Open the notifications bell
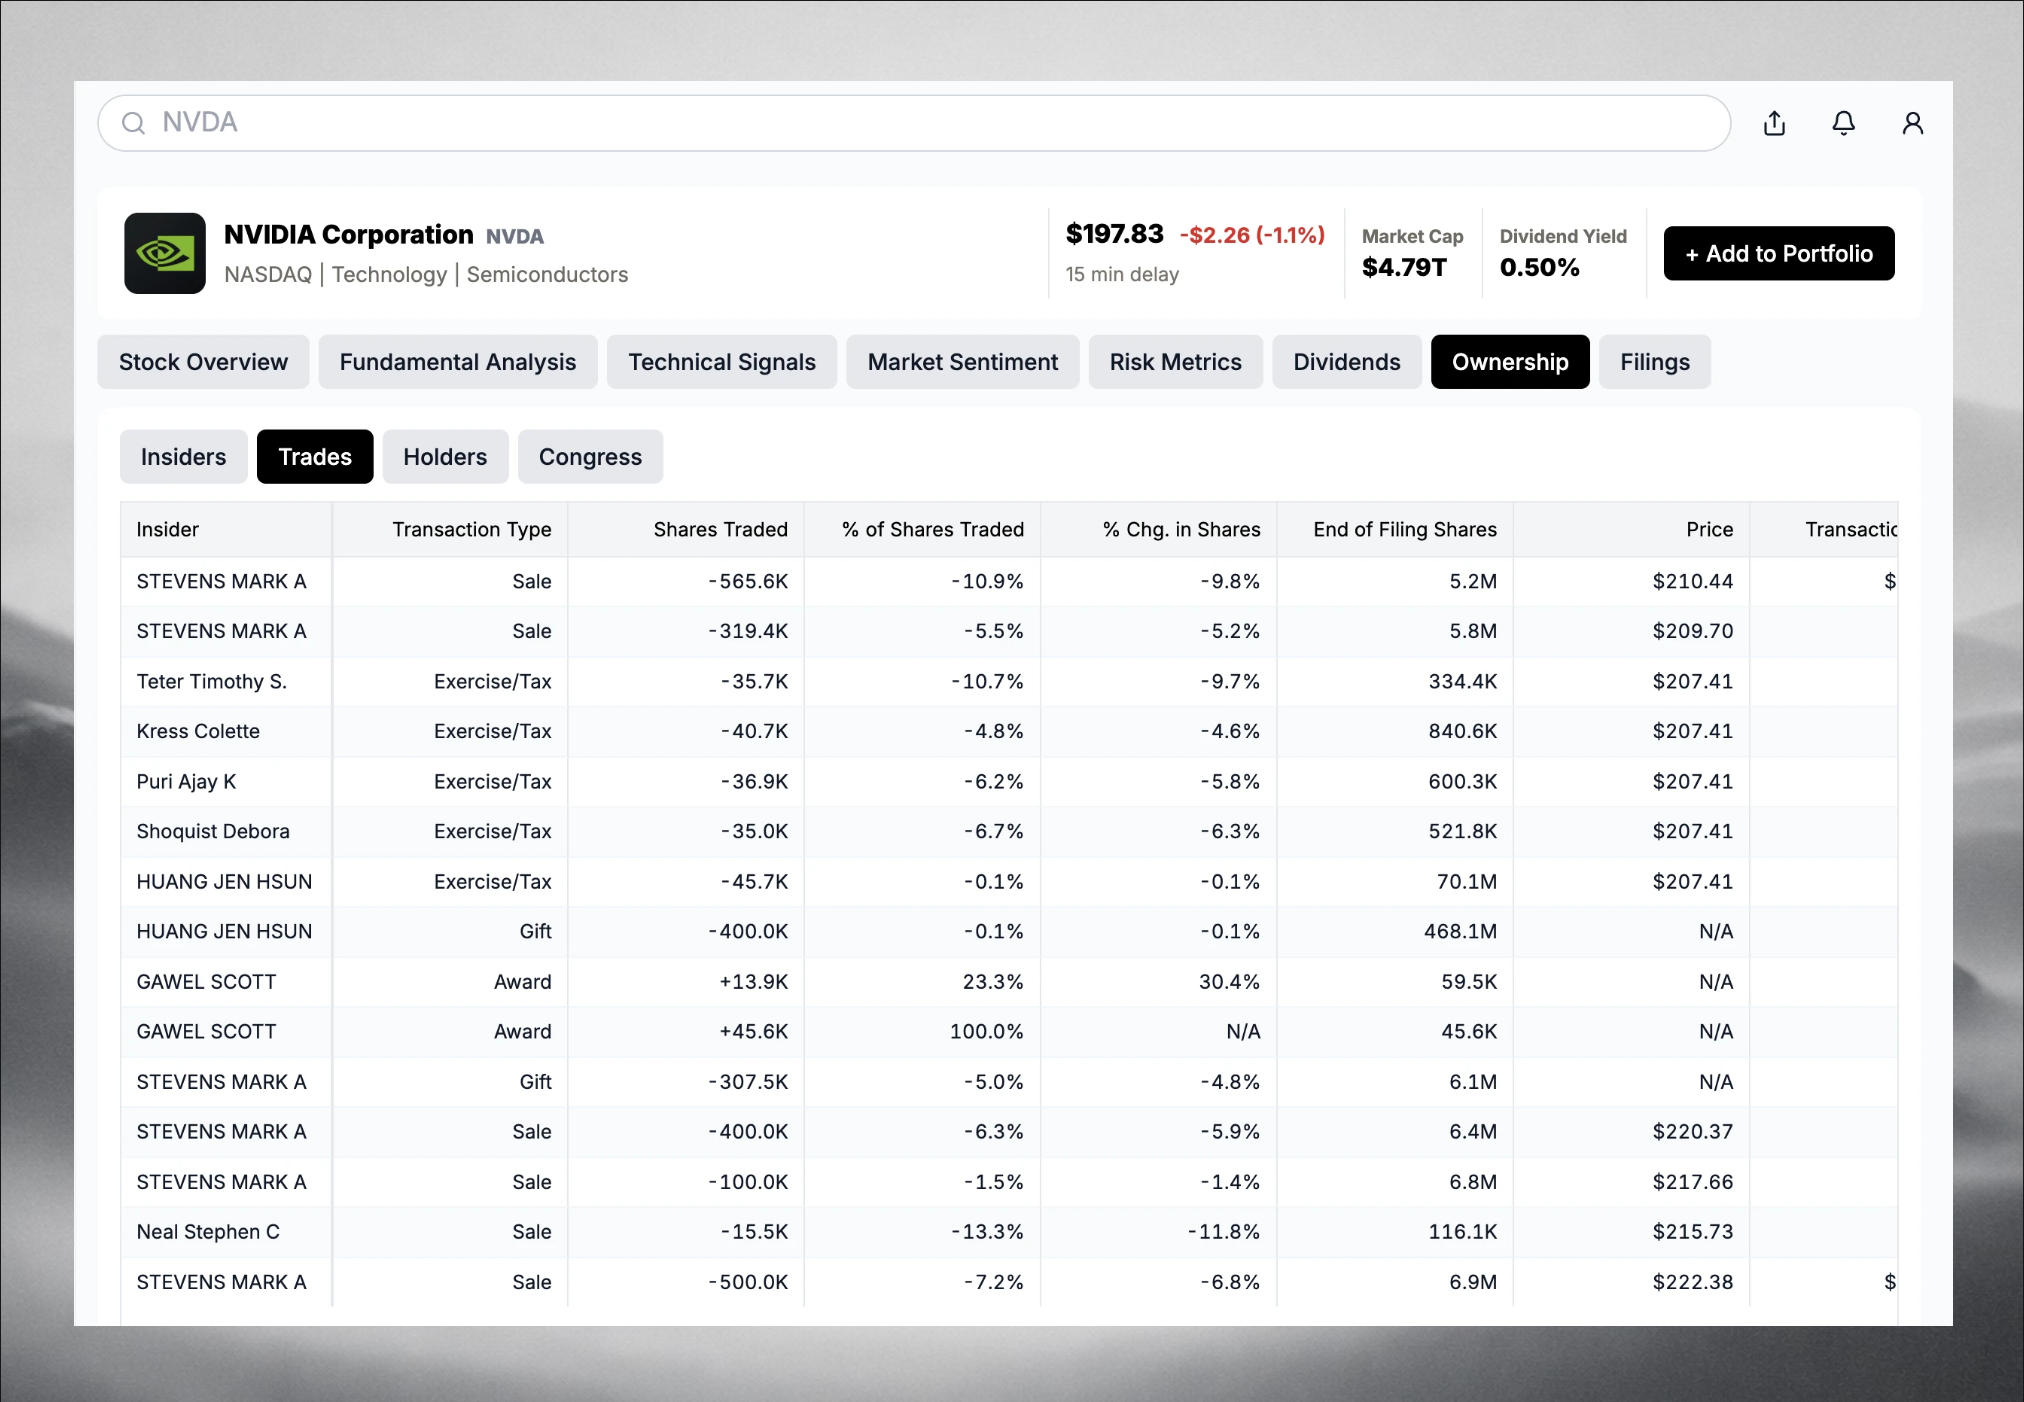 coord(1843,123)
